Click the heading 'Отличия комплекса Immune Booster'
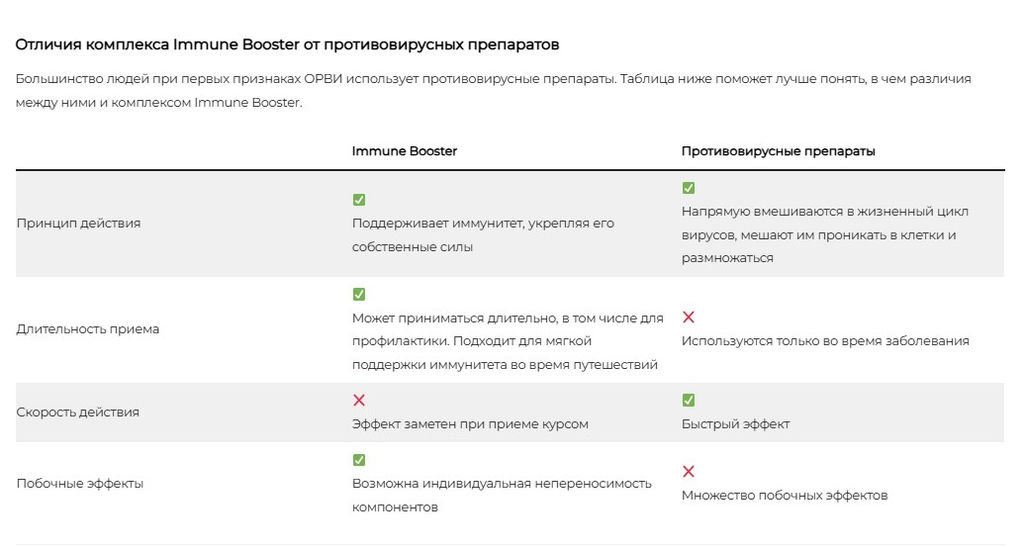Image resolution: width=1024 pixels, height=547 pixels. [287, 45]
